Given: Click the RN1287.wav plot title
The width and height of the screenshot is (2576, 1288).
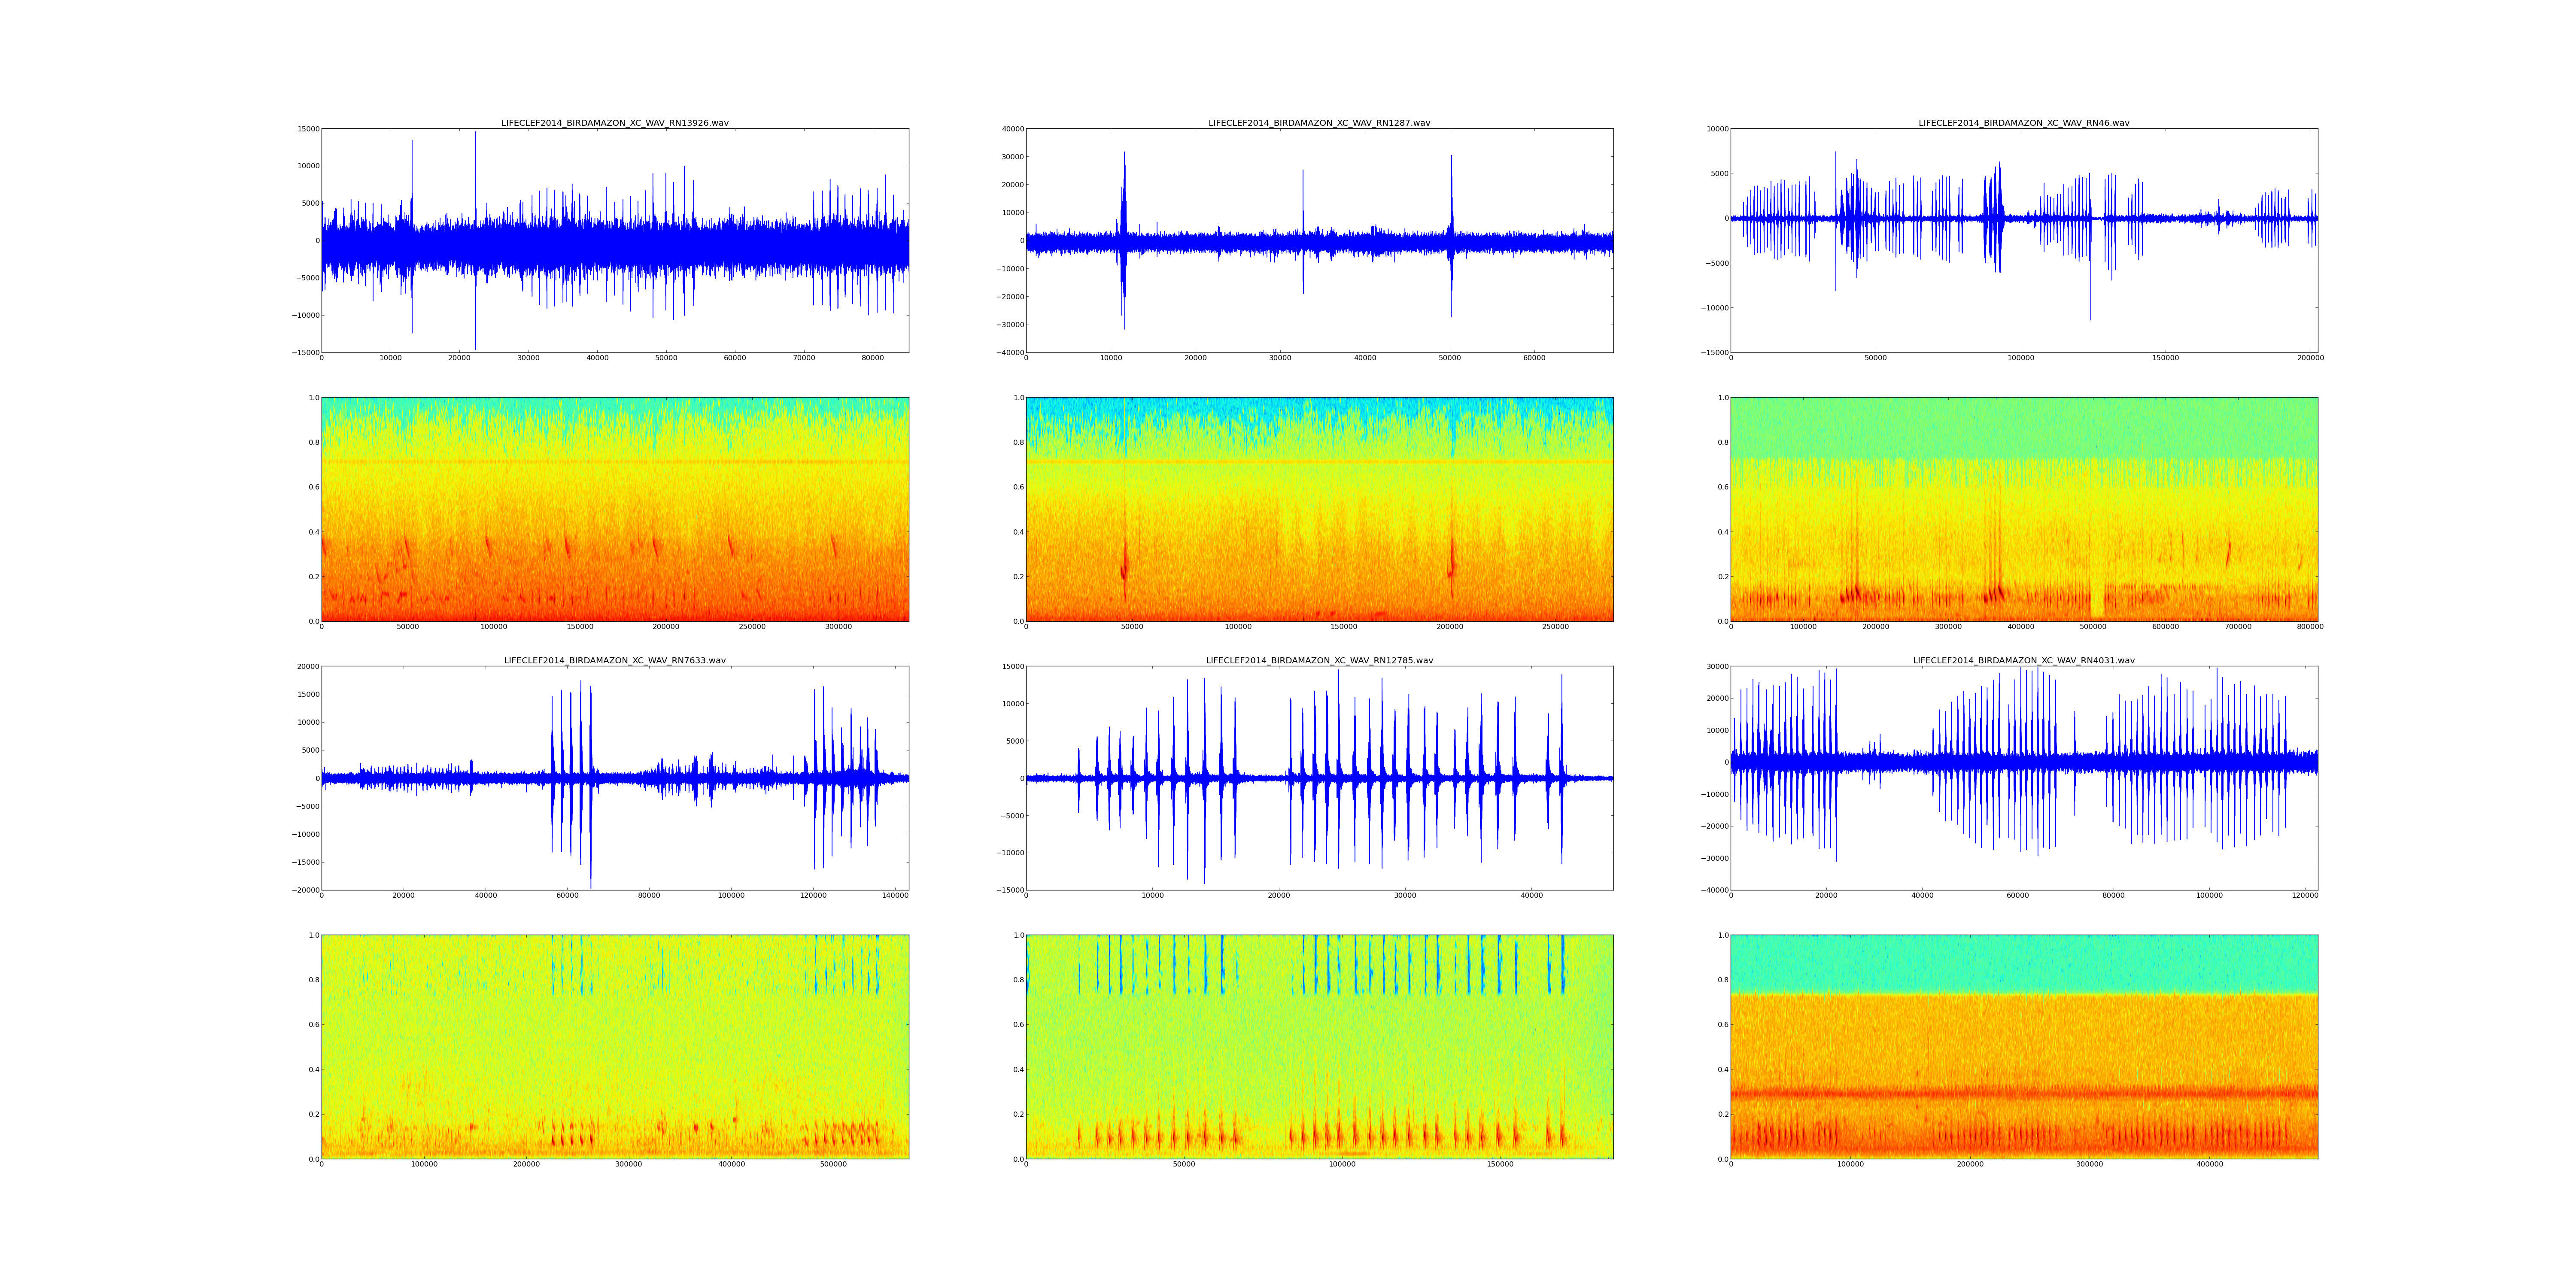Looking at the screenshot, I should 1319,123.
